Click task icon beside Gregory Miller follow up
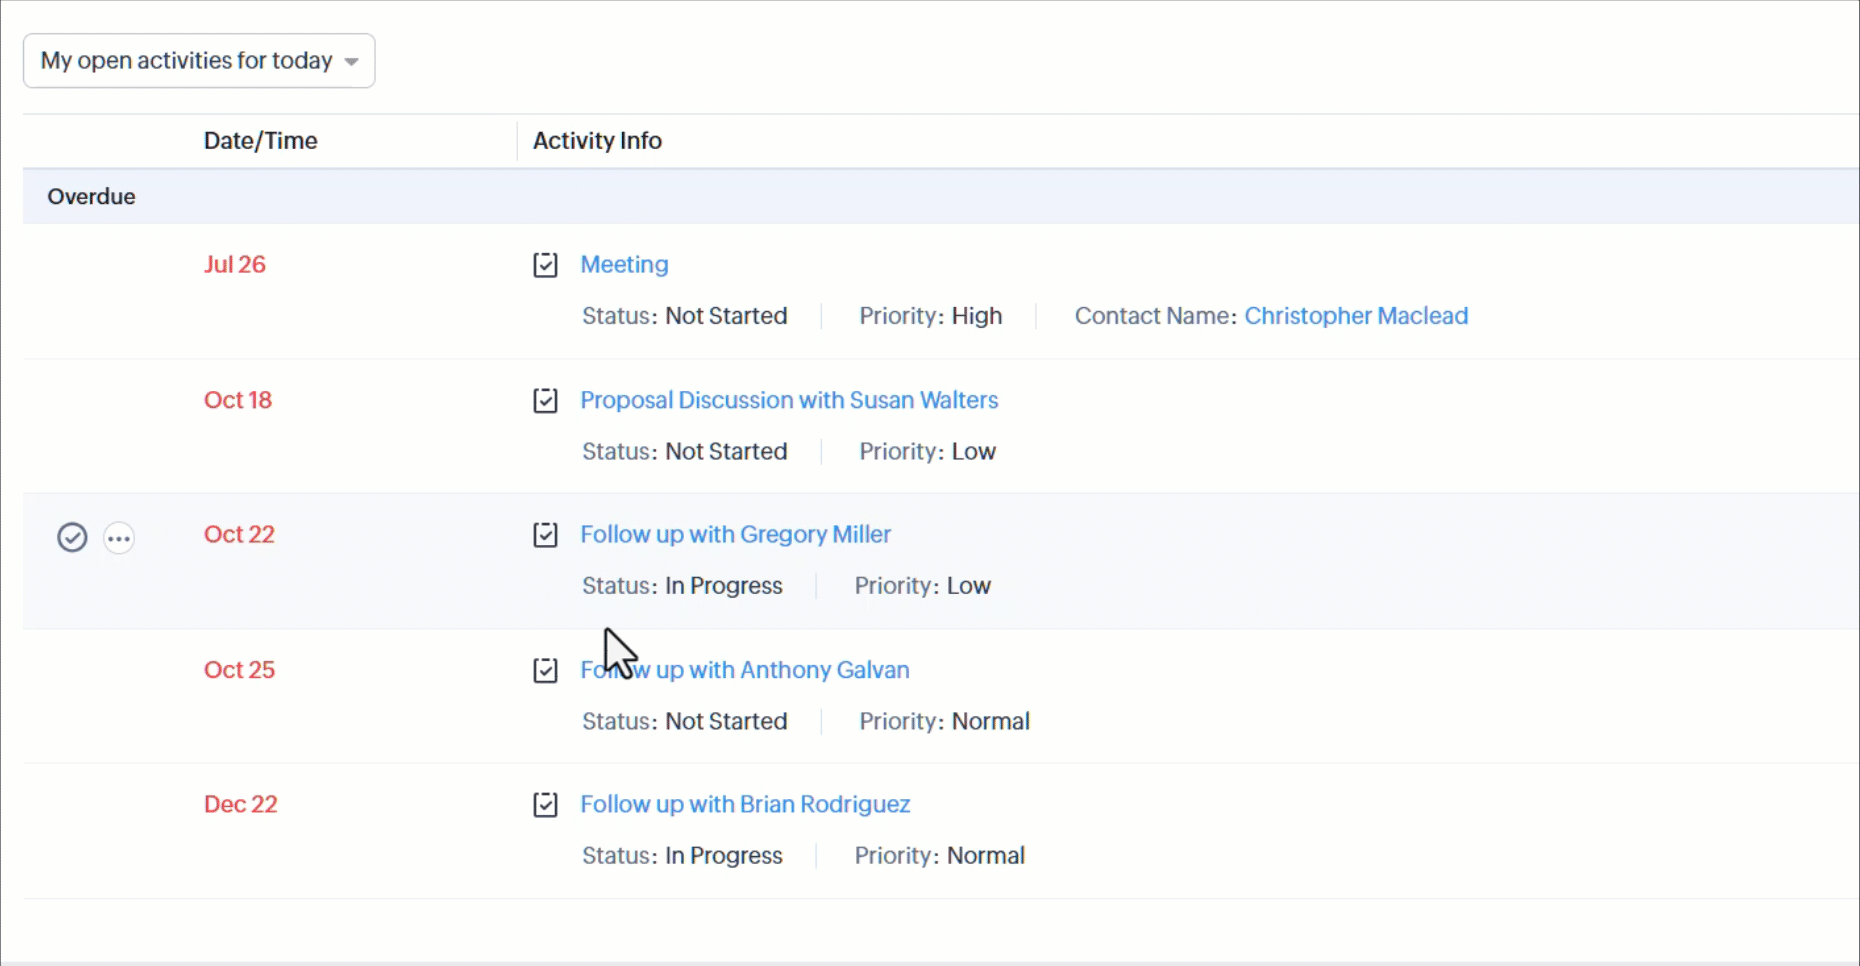This screenshot has width=1860, height=966. coord(545,535)
